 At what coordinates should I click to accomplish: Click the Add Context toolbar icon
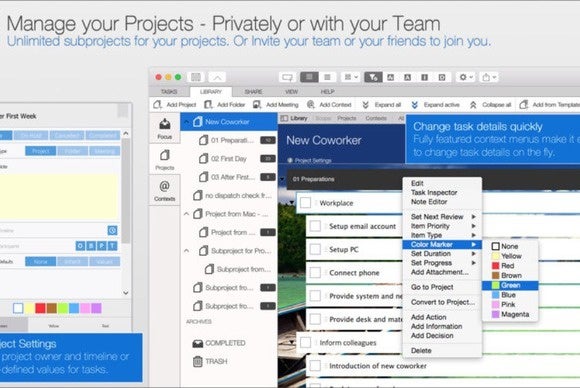311,105
